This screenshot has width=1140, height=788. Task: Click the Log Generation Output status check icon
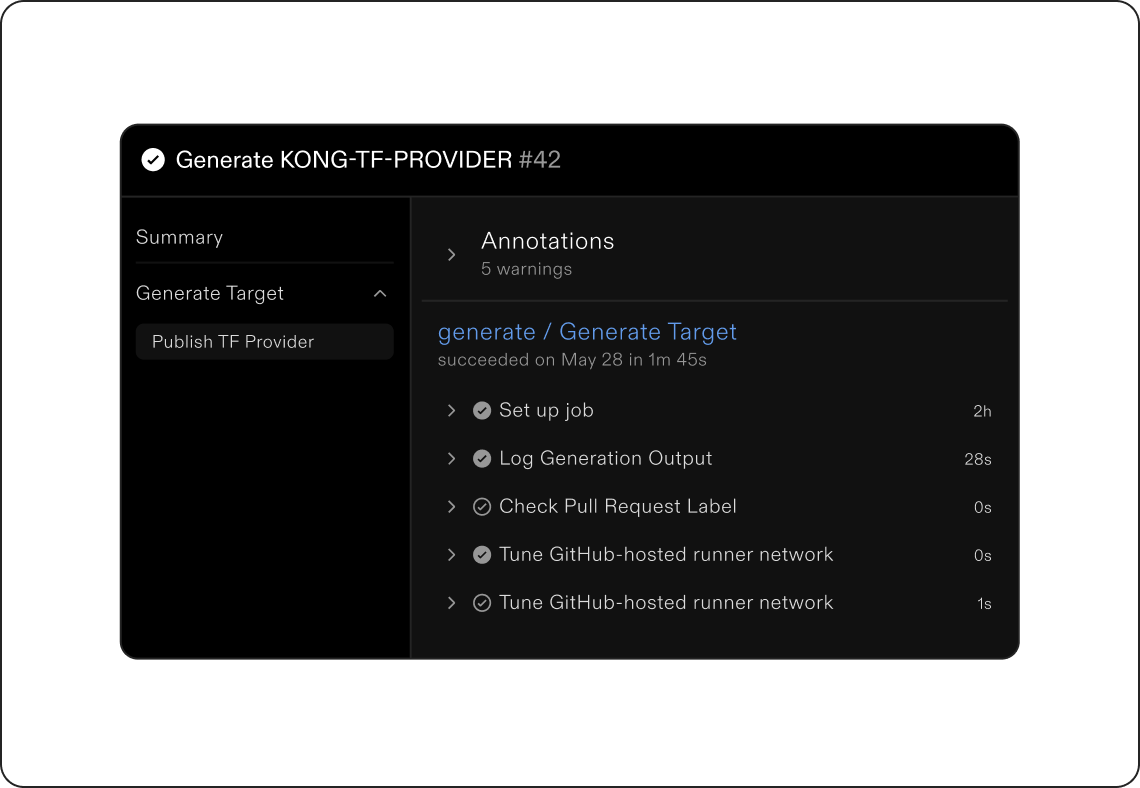pyautogui.click(x=482, y=459)
